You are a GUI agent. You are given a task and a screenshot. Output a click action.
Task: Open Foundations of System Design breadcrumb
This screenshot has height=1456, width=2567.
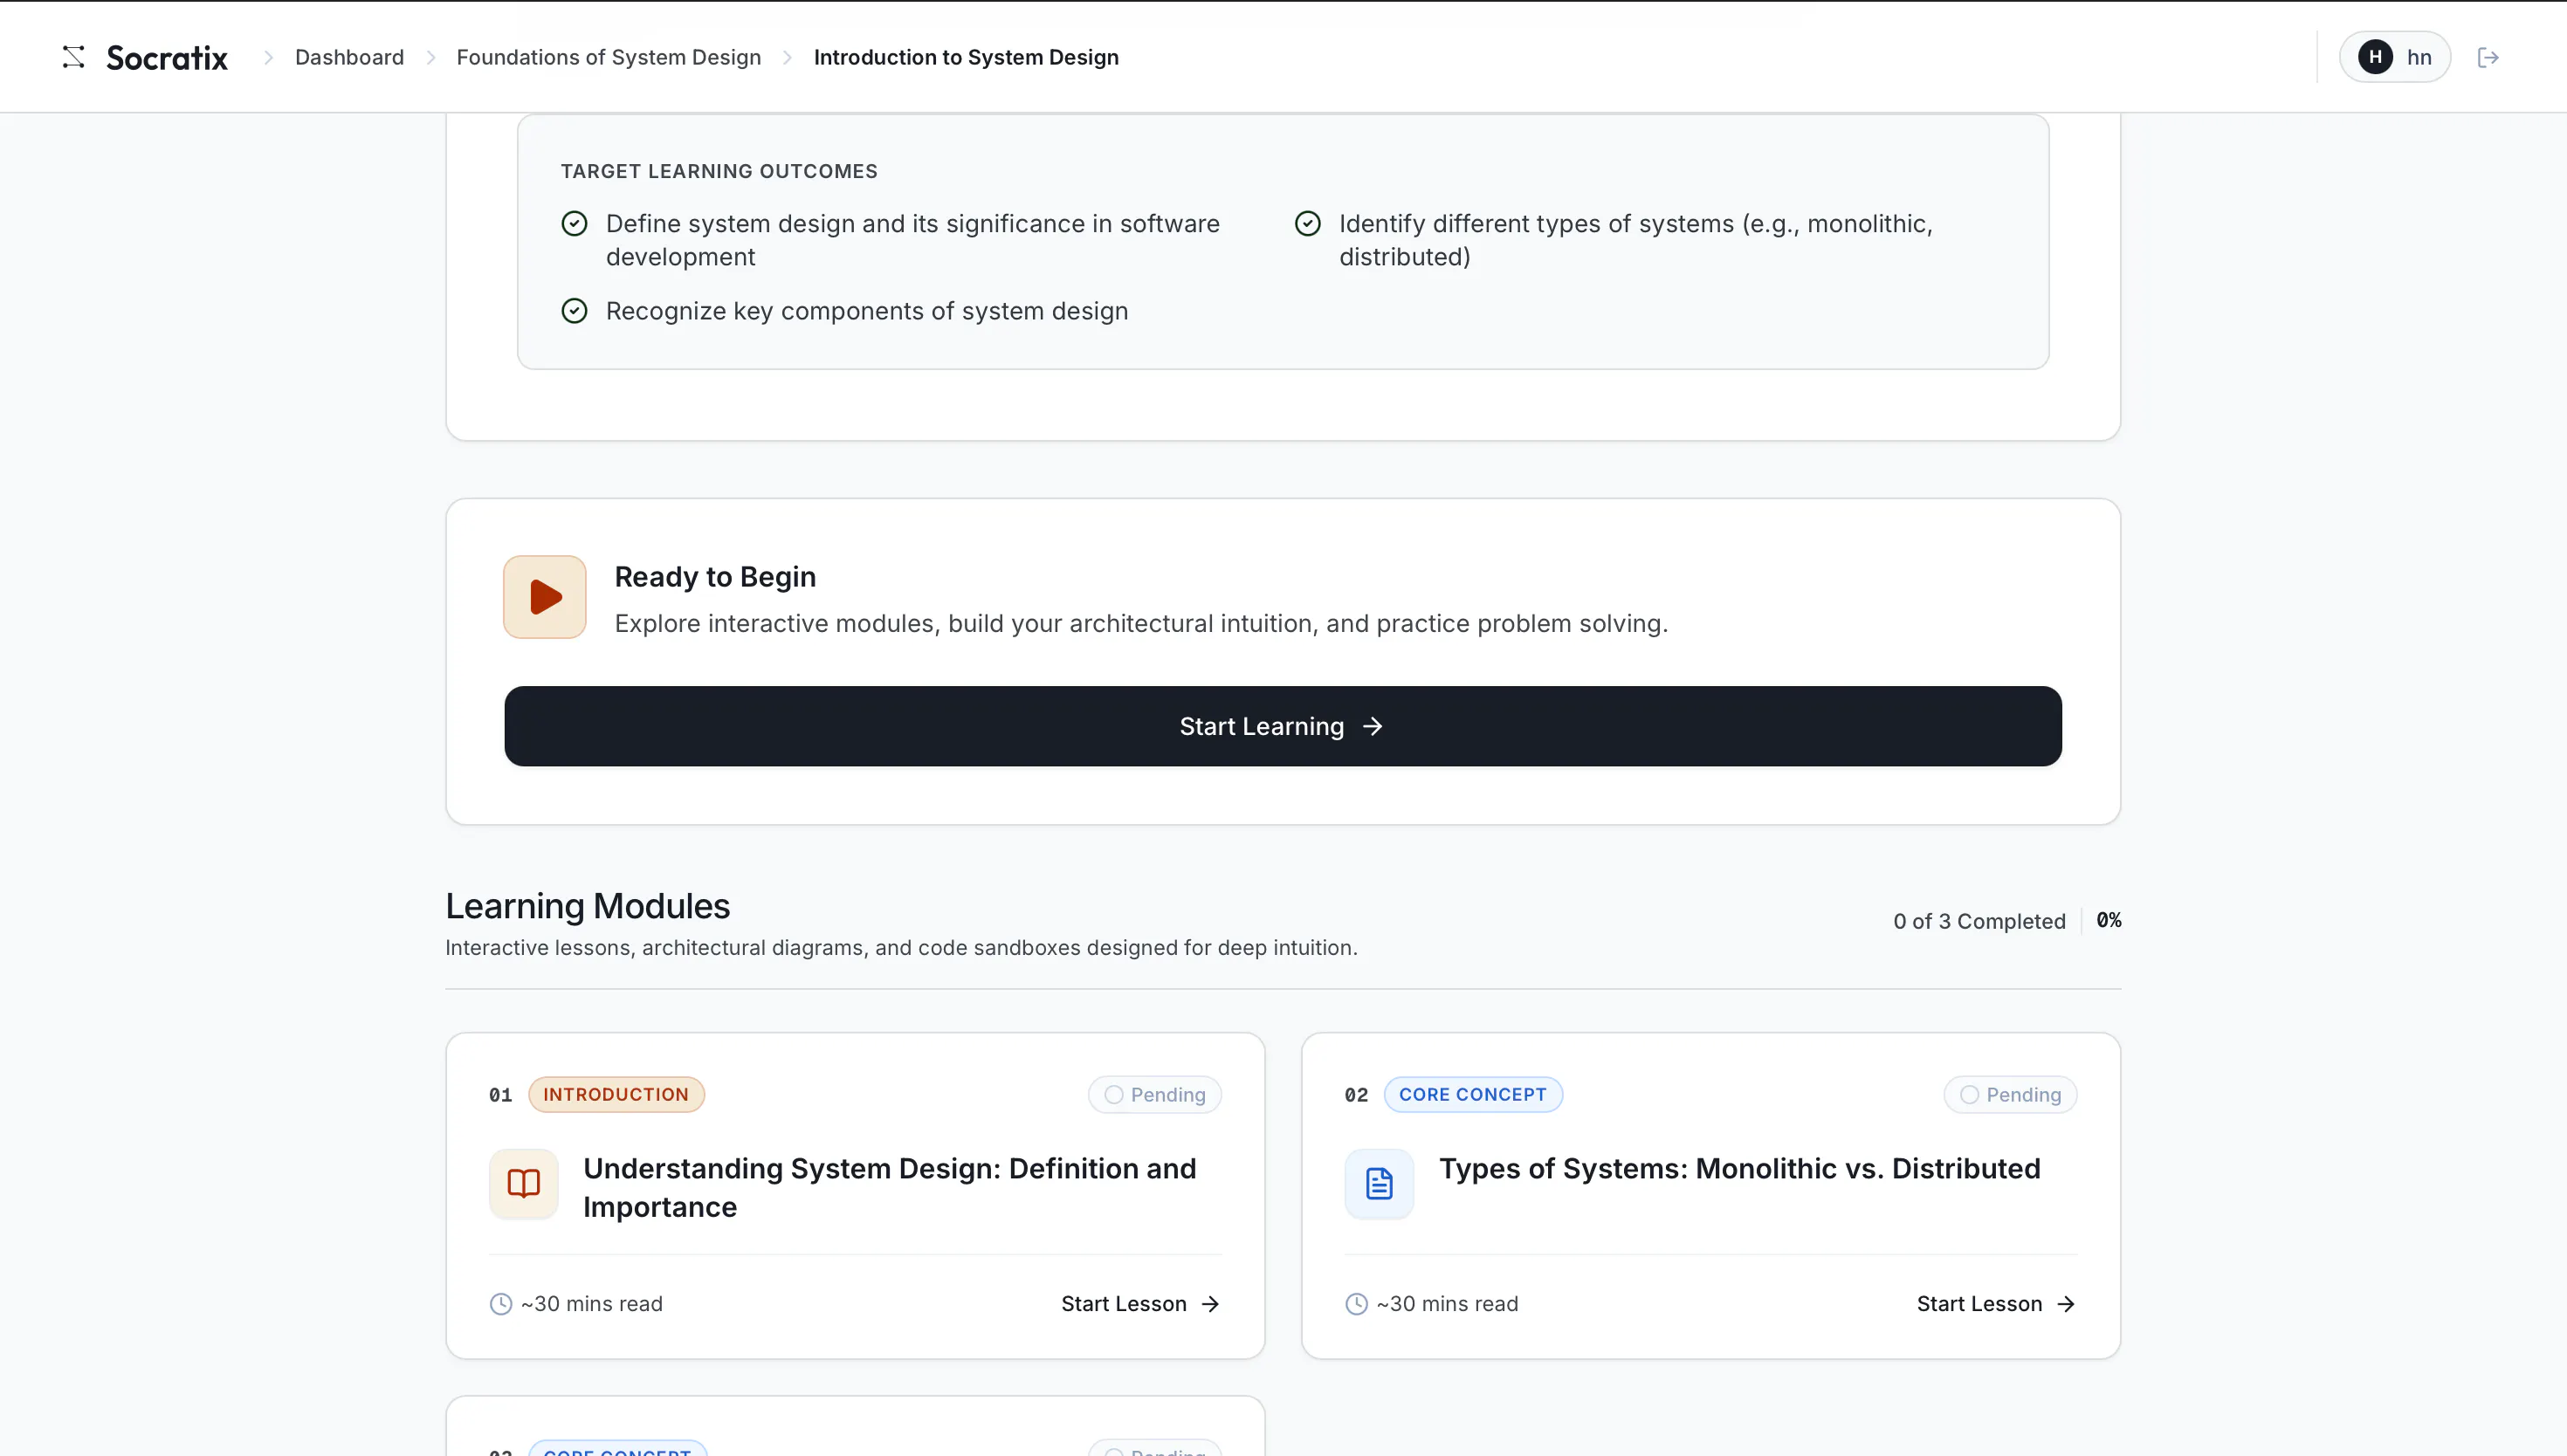pos(608,57)
